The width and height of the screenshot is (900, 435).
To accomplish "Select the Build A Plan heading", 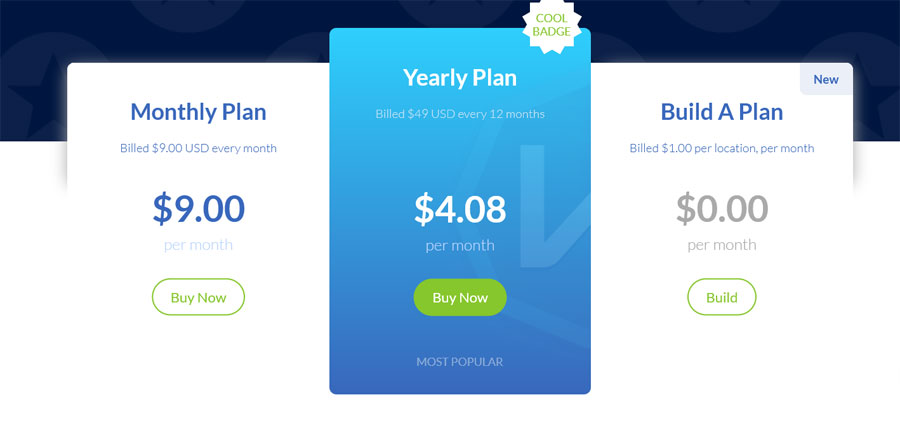I will pyautogui.click(x=721, y=111).
